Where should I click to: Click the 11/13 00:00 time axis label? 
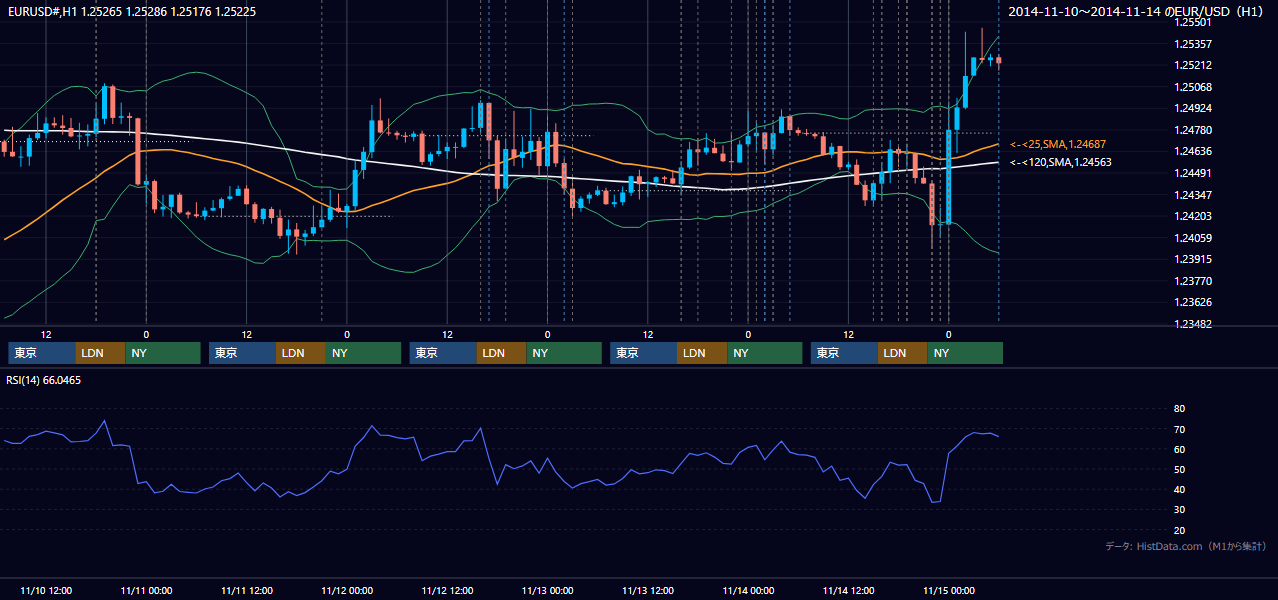click(548, 590)
